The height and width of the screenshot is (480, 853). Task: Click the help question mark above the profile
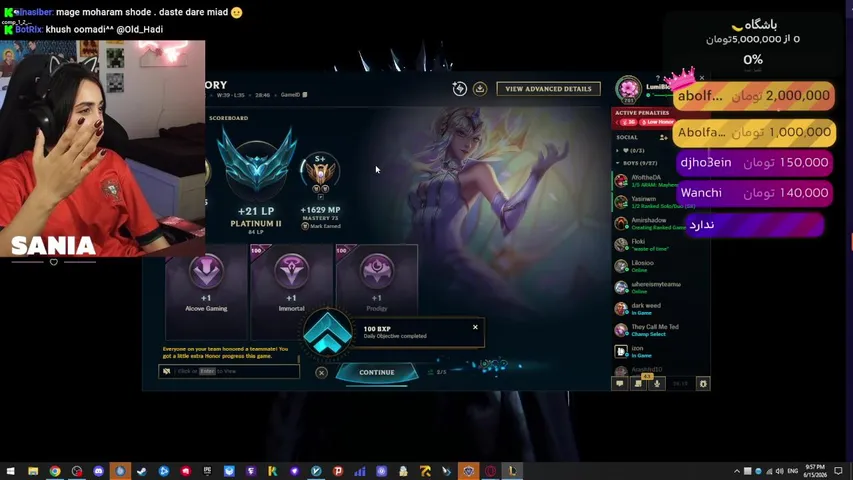tap(658, 78)
